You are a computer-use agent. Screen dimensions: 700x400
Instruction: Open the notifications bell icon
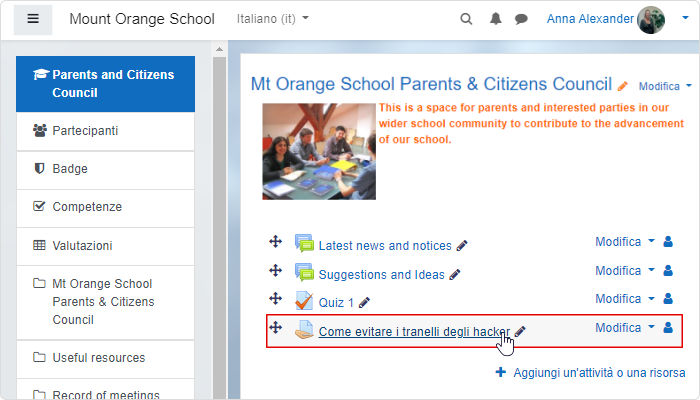pyautogui.click(x=496, y=19)
